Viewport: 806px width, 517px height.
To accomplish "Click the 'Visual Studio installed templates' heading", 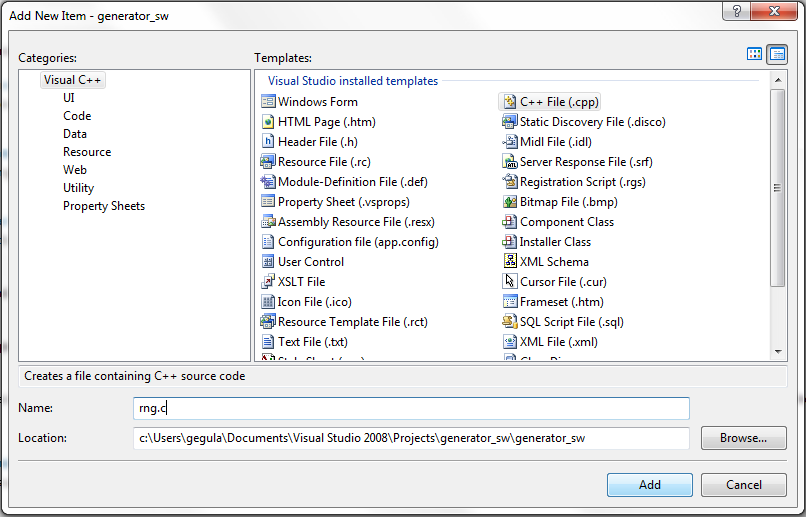I will (x=353, y=81).
